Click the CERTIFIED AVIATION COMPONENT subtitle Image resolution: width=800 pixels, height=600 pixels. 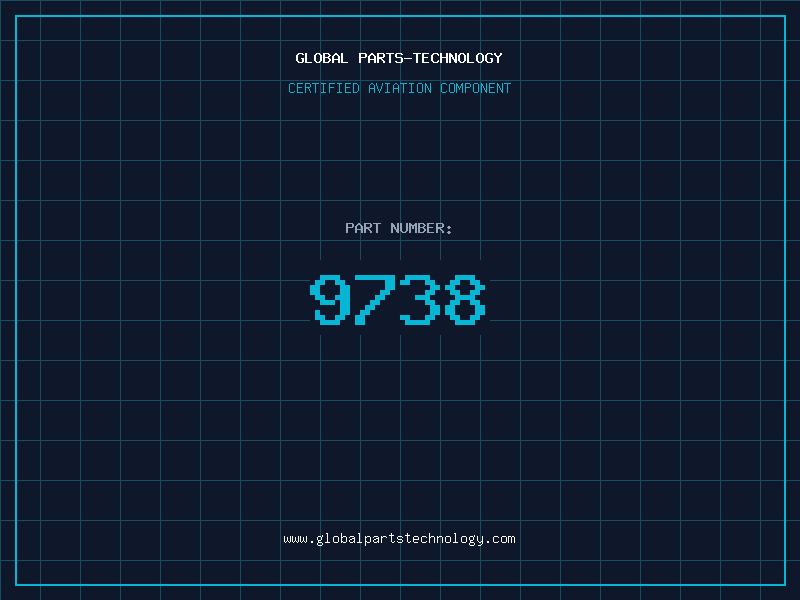click(399, 88)
